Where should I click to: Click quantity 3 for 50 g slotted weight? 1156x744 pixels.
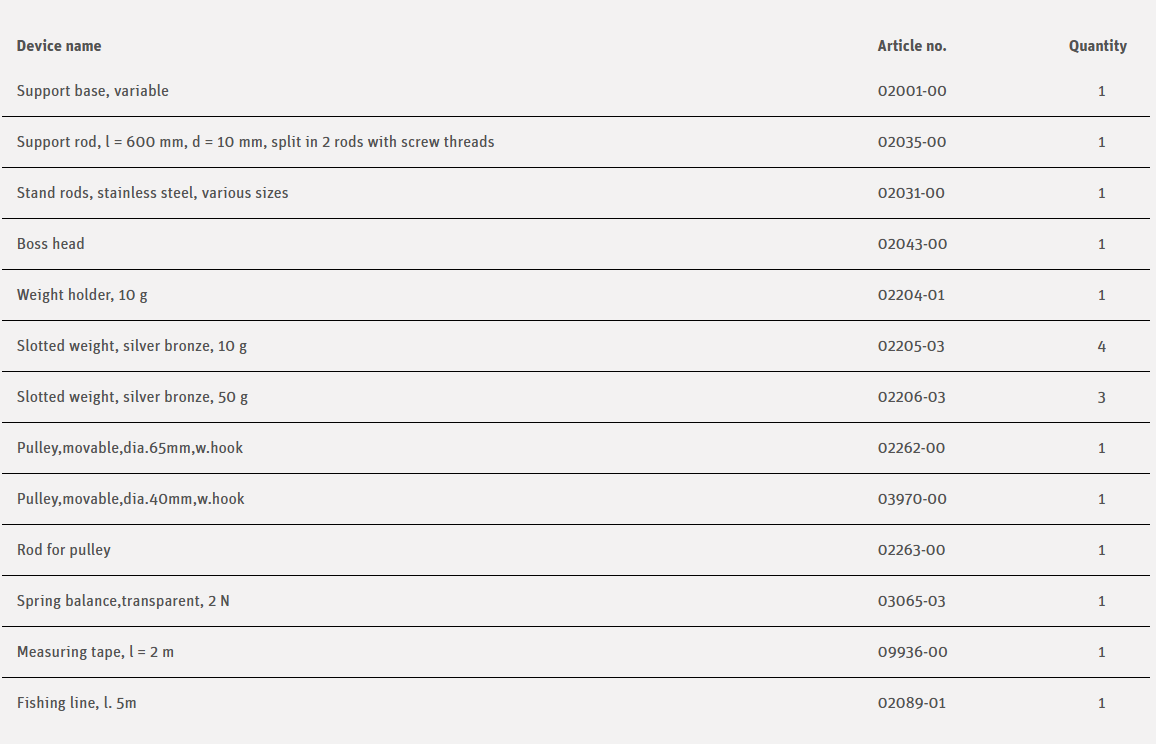coord(1101,397)
